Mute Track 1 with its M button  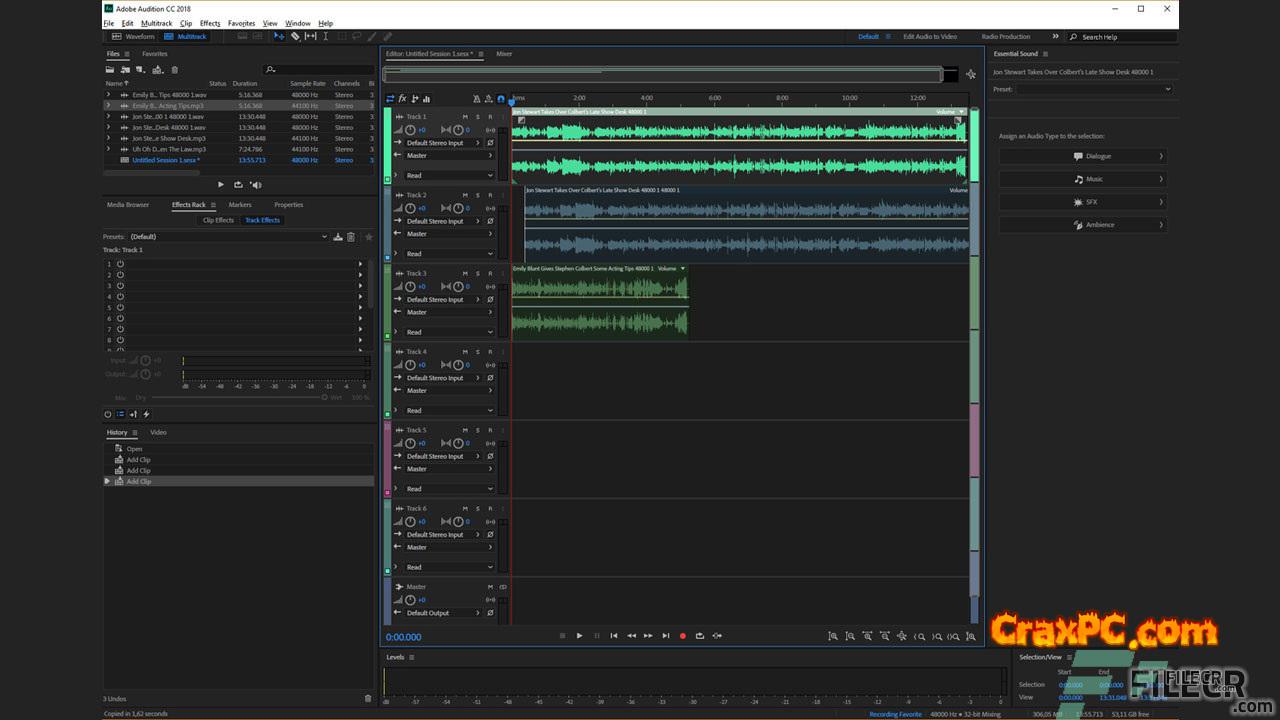point(464,117)
